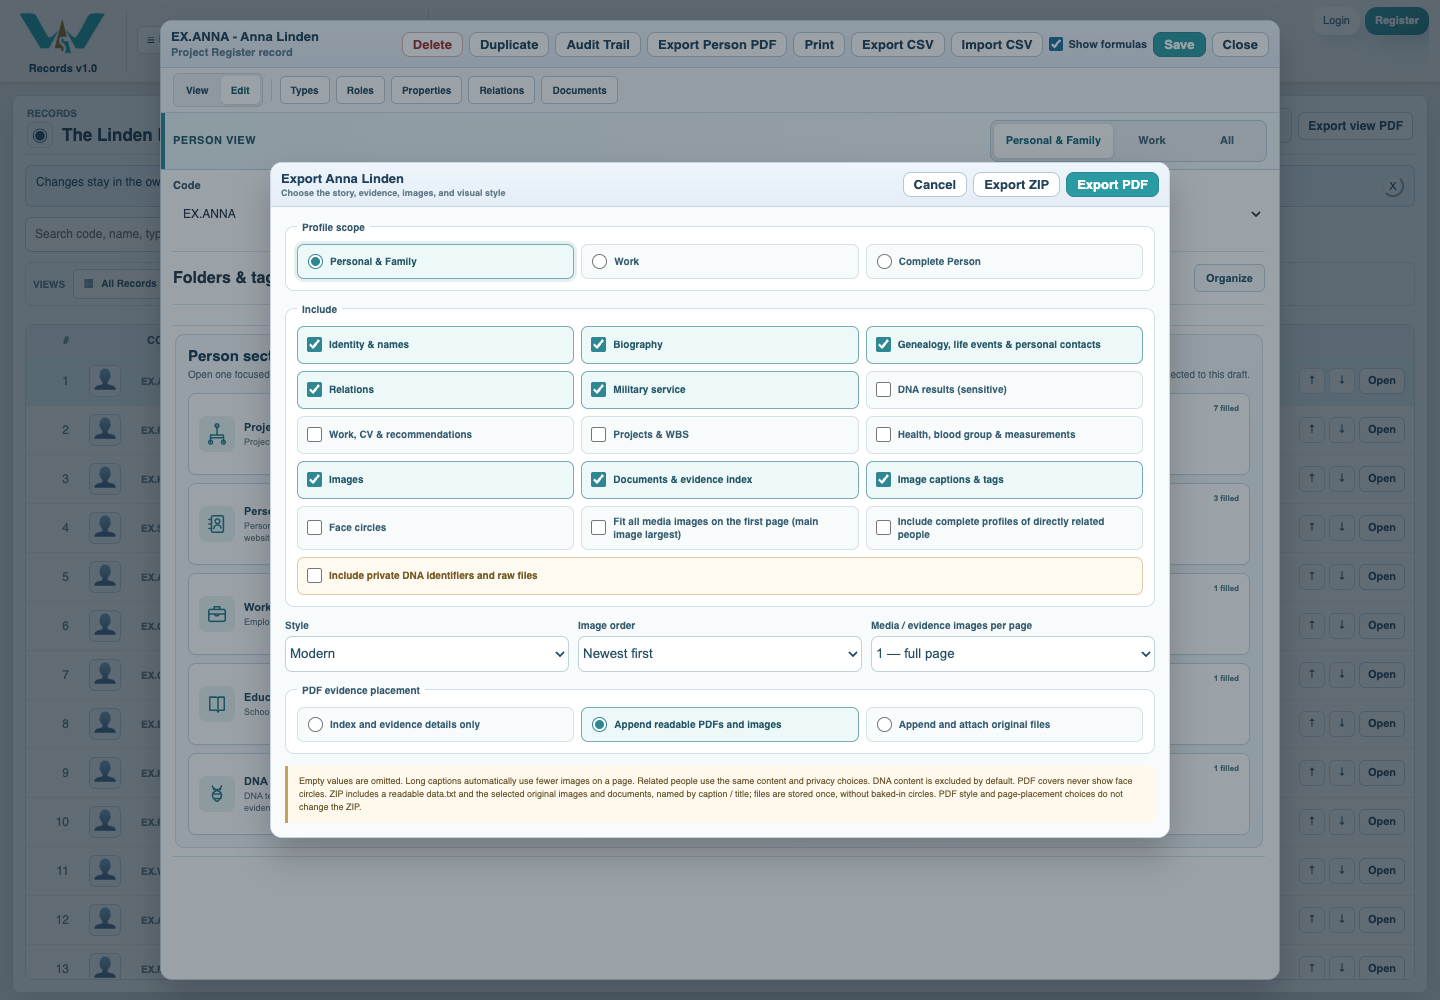Viewport: 1440px width, 1000px height.
Task: Click the down arrow in record row 2
Action: (1342, 429)
